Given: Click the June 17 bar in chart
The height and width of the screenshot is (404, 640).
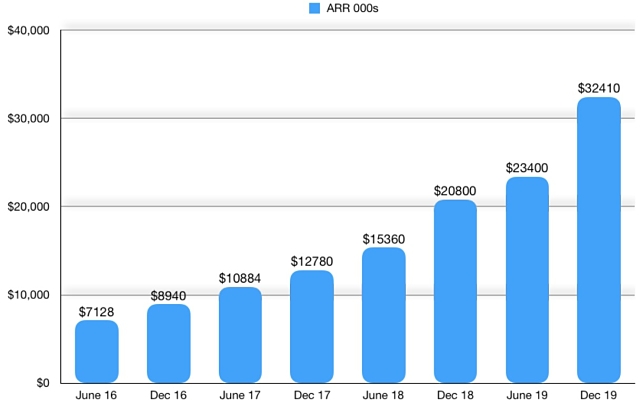Looking at the screenshot, I should click(240, 335).
